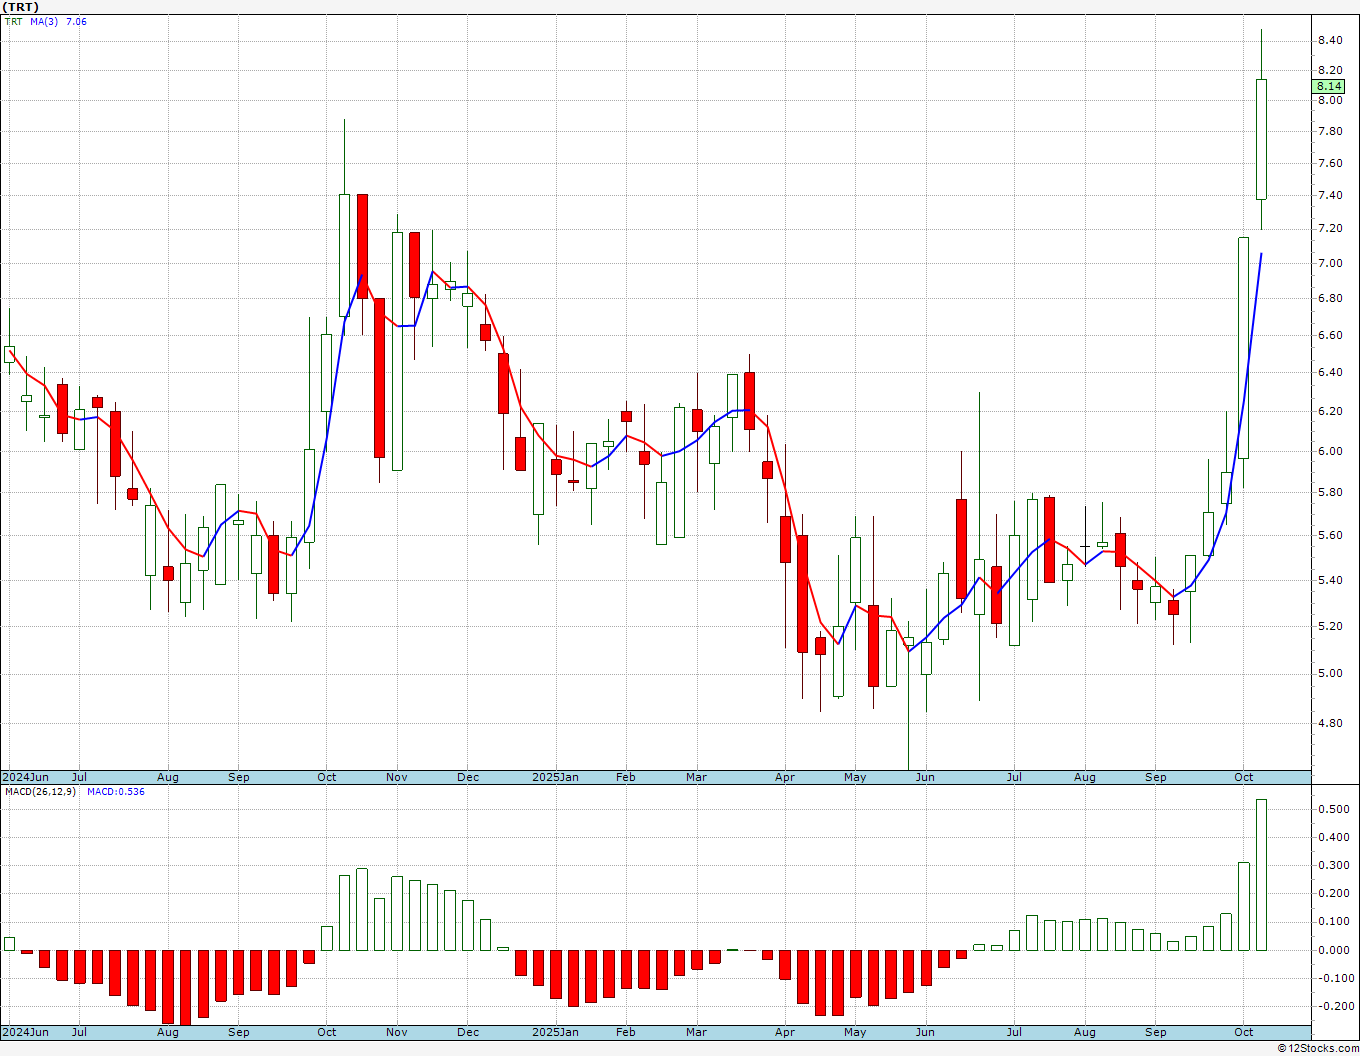Image resolution: width=1360 pixels, height=1056 pixels.
Task: Select the highlighted 8.14 current price tag
Action: pyautogui.click(x=1329, y=86)
